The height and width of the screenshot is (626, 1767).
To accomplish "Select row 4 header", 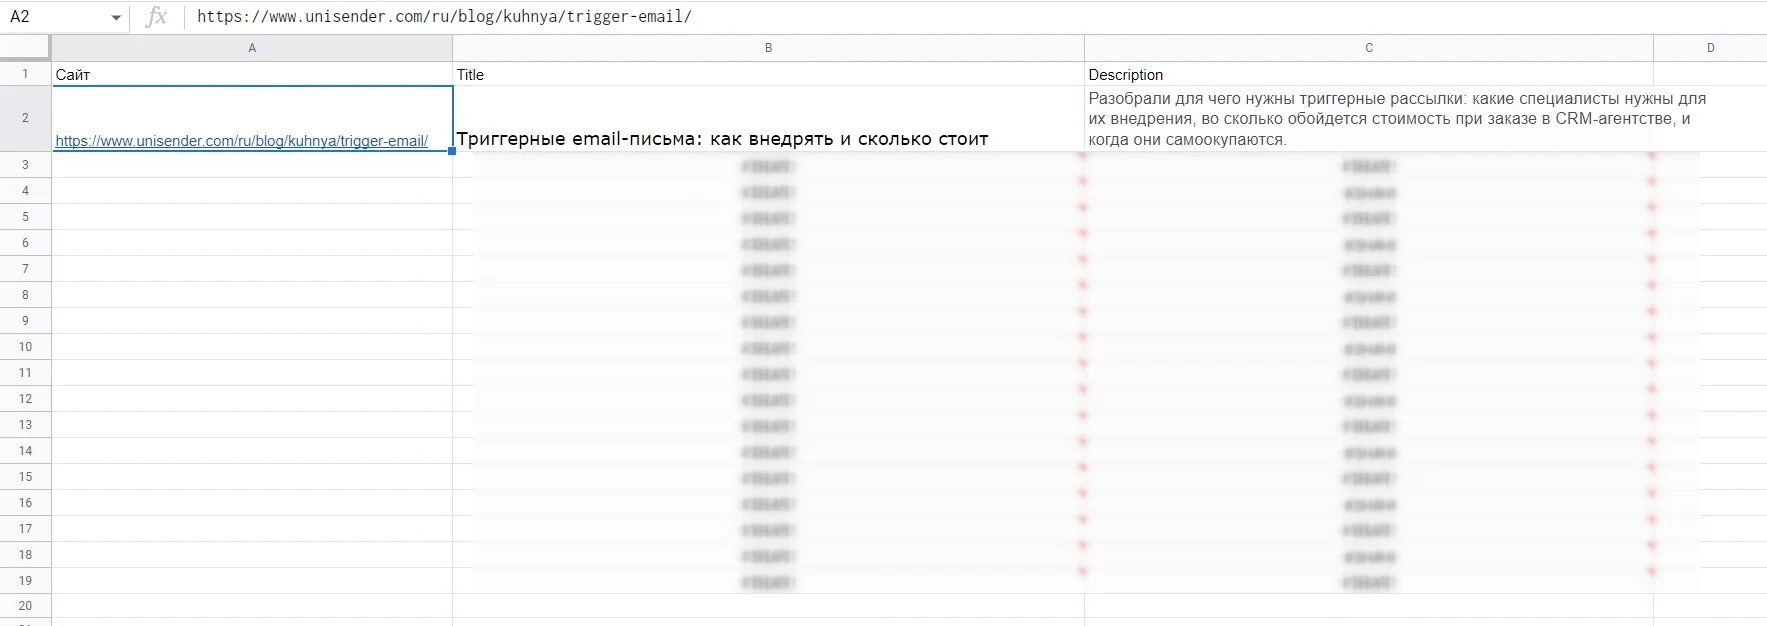I will point(25,191).
